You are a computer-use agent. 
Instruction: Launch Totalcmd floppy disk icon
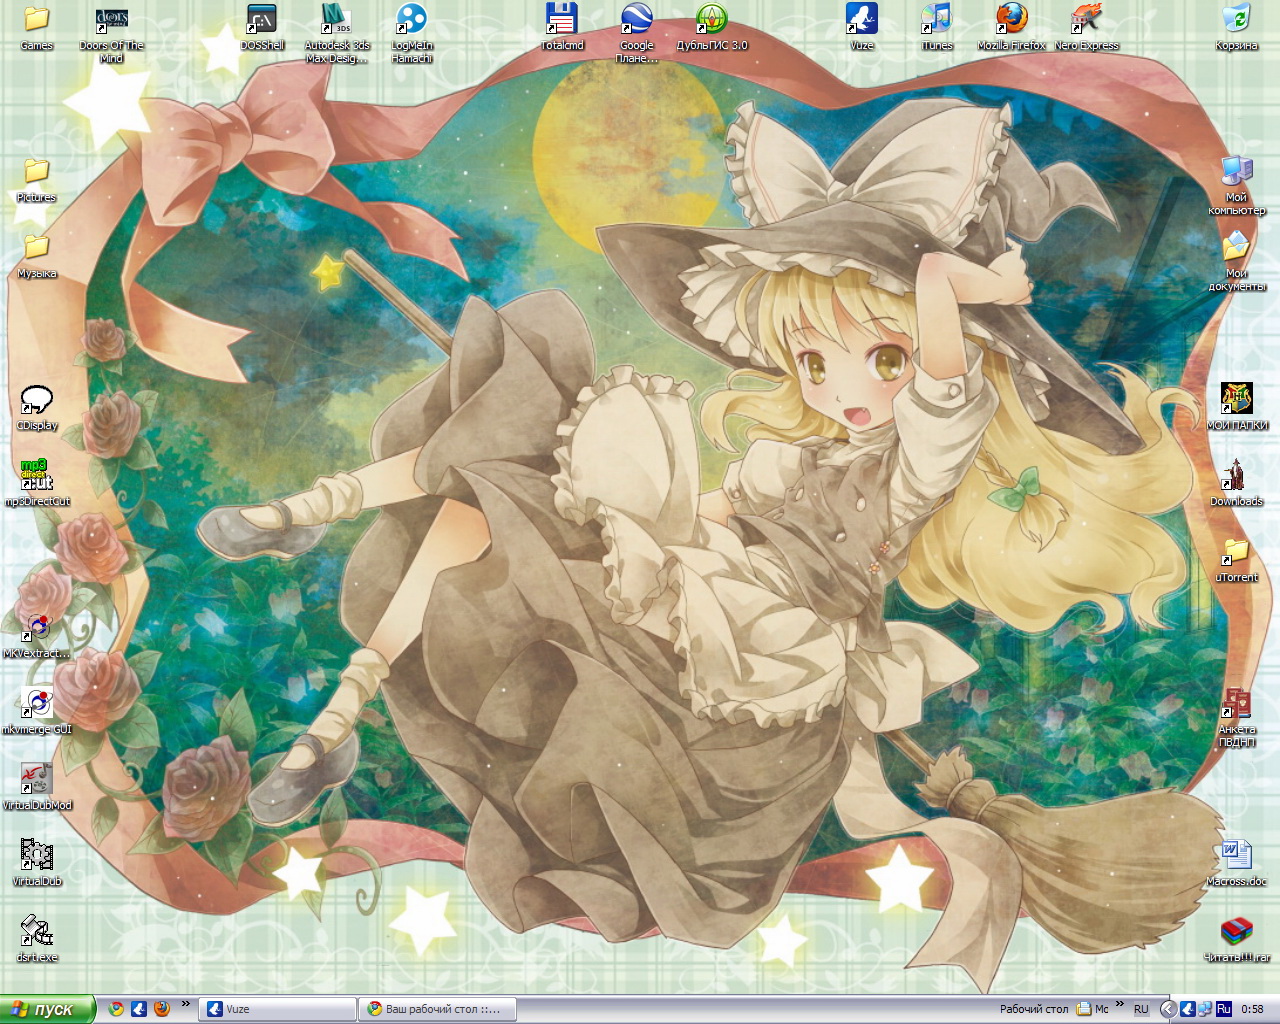(x=562, y=27)
